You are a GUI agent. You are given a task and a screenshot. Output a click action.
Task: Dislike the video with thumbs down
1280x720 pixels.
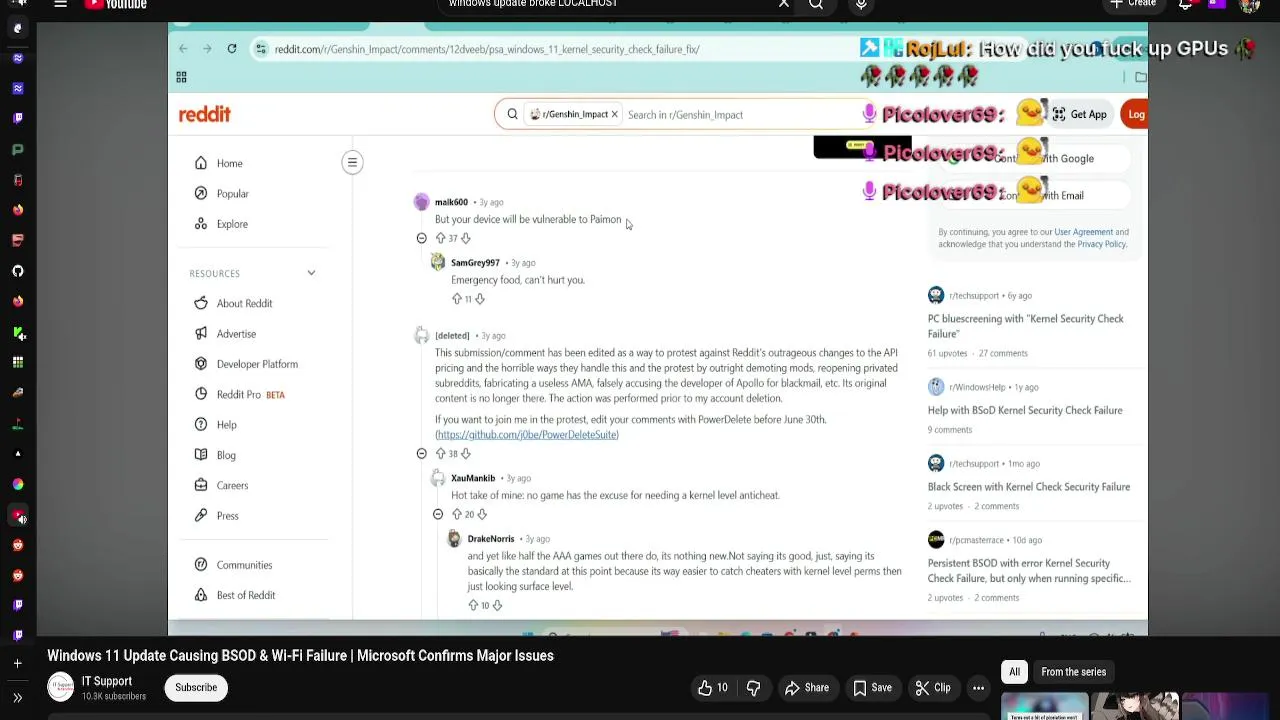(x=753, y=688)
